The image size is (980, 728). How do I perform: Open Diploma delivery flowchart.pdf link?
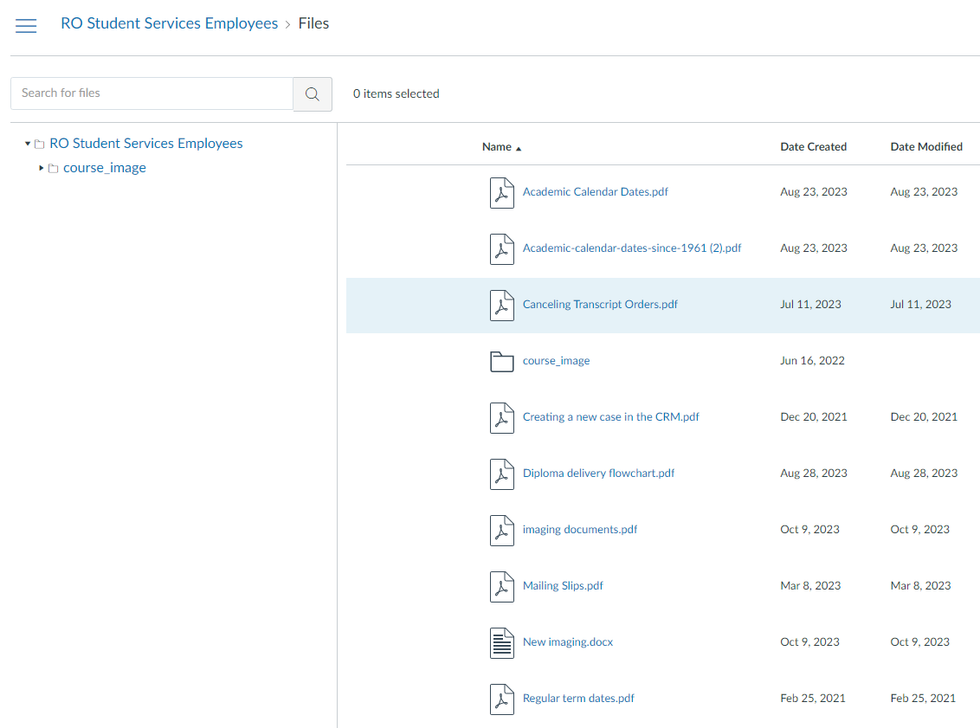[x=599, y=473]
